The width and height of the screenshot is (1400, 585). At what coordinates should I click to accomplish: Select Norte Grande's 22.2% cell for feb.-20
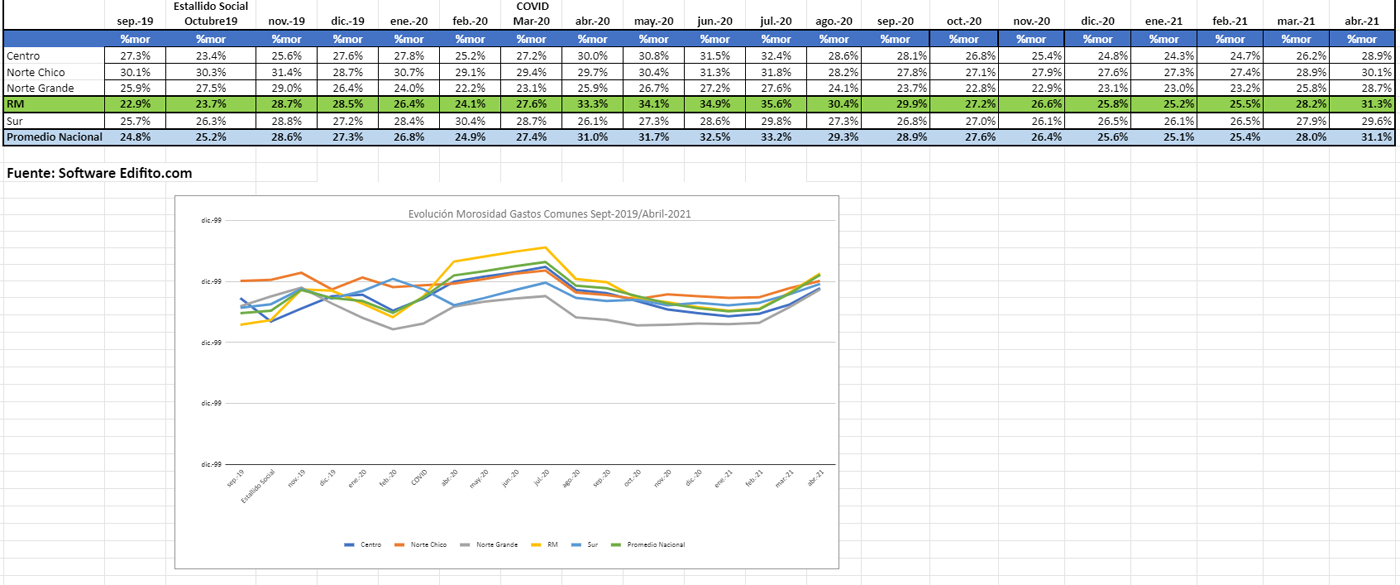click(469, 88)
